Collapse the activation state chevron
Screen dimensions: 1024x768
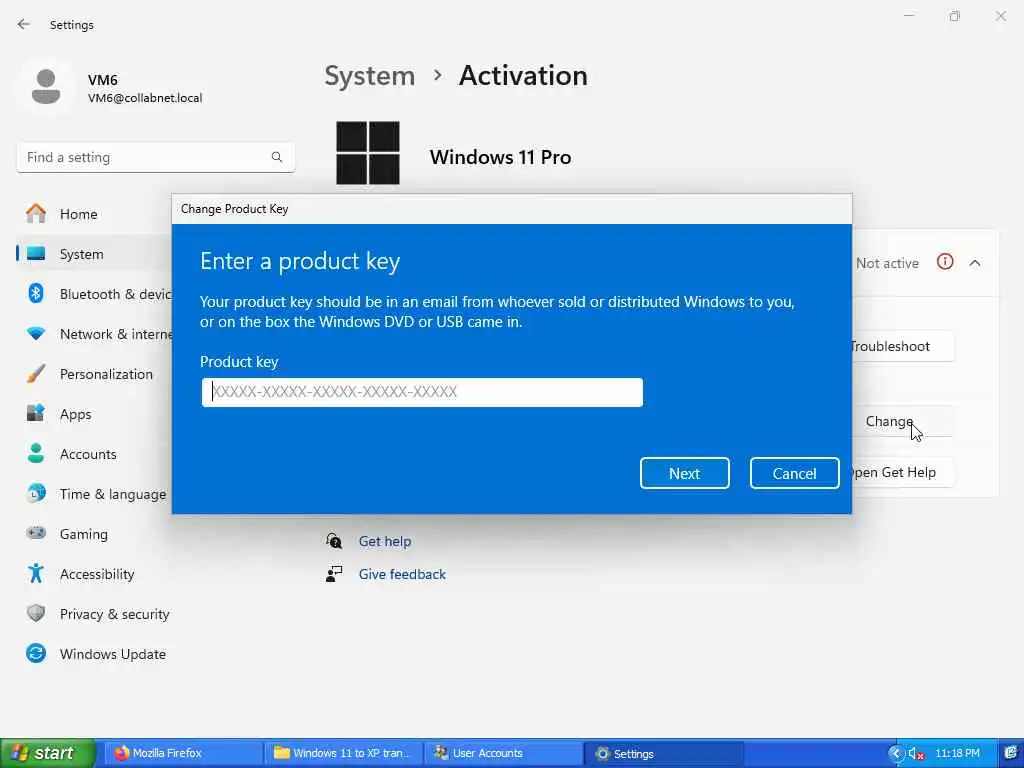[x=975, y=263]
